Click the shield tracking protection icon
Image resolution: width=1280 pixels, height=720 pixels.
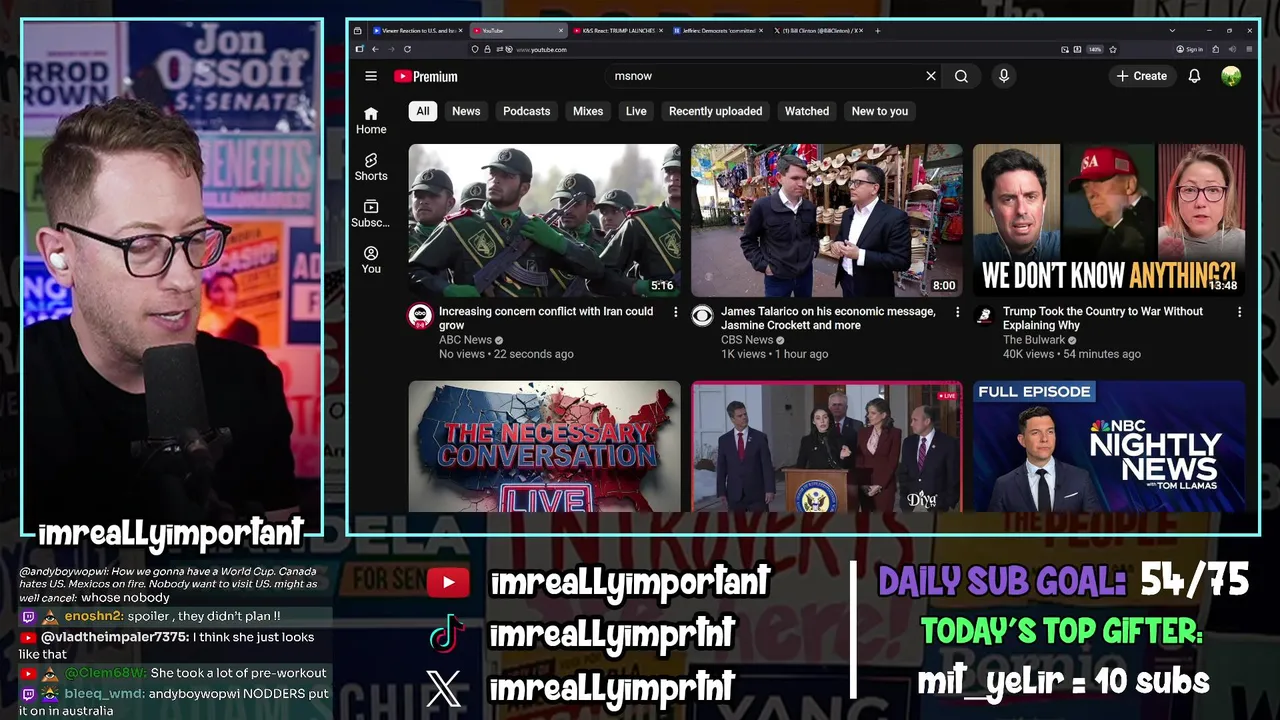pos(475,49)
